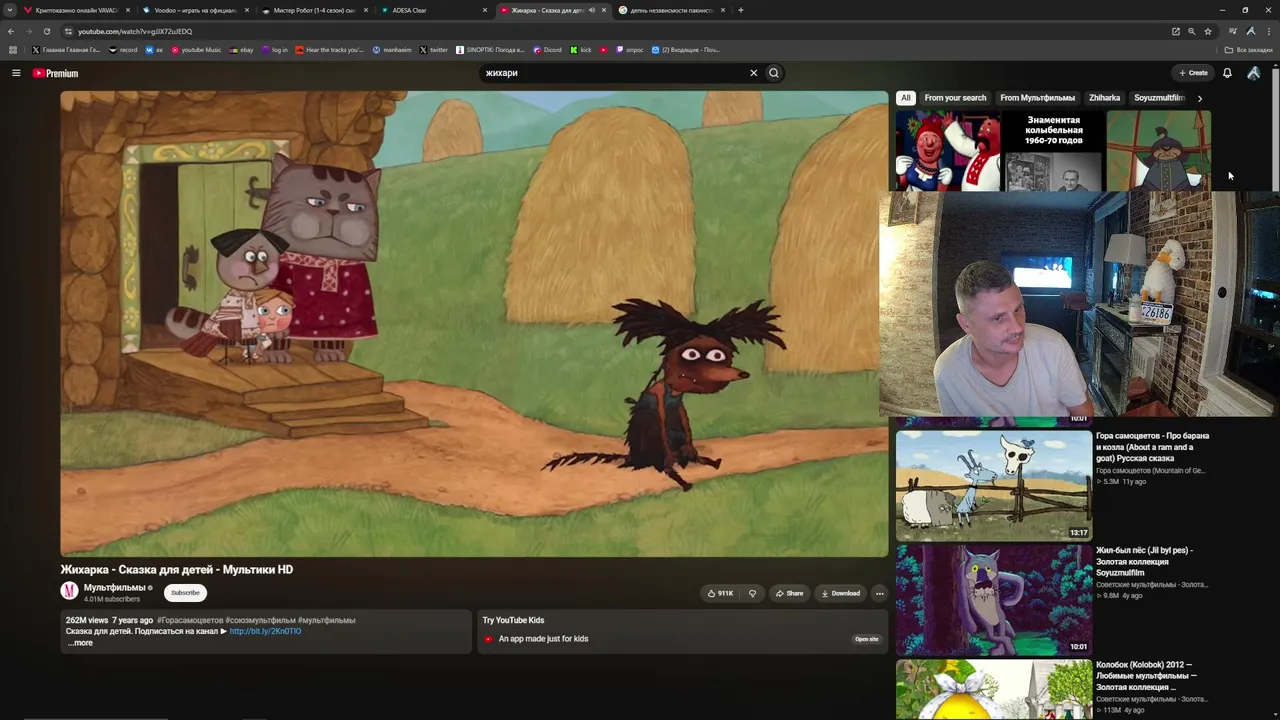
Task: Open the record bookmark
Action: point(123,50)
